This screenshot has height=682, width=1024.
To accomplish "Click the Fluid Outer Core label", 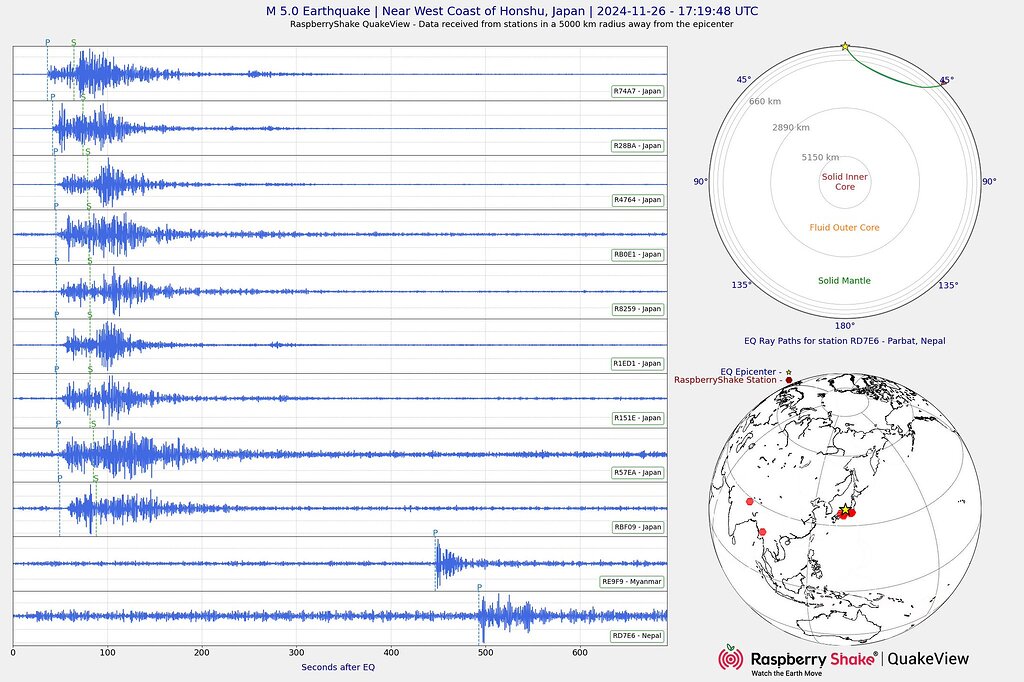I will tap(844, 228).
